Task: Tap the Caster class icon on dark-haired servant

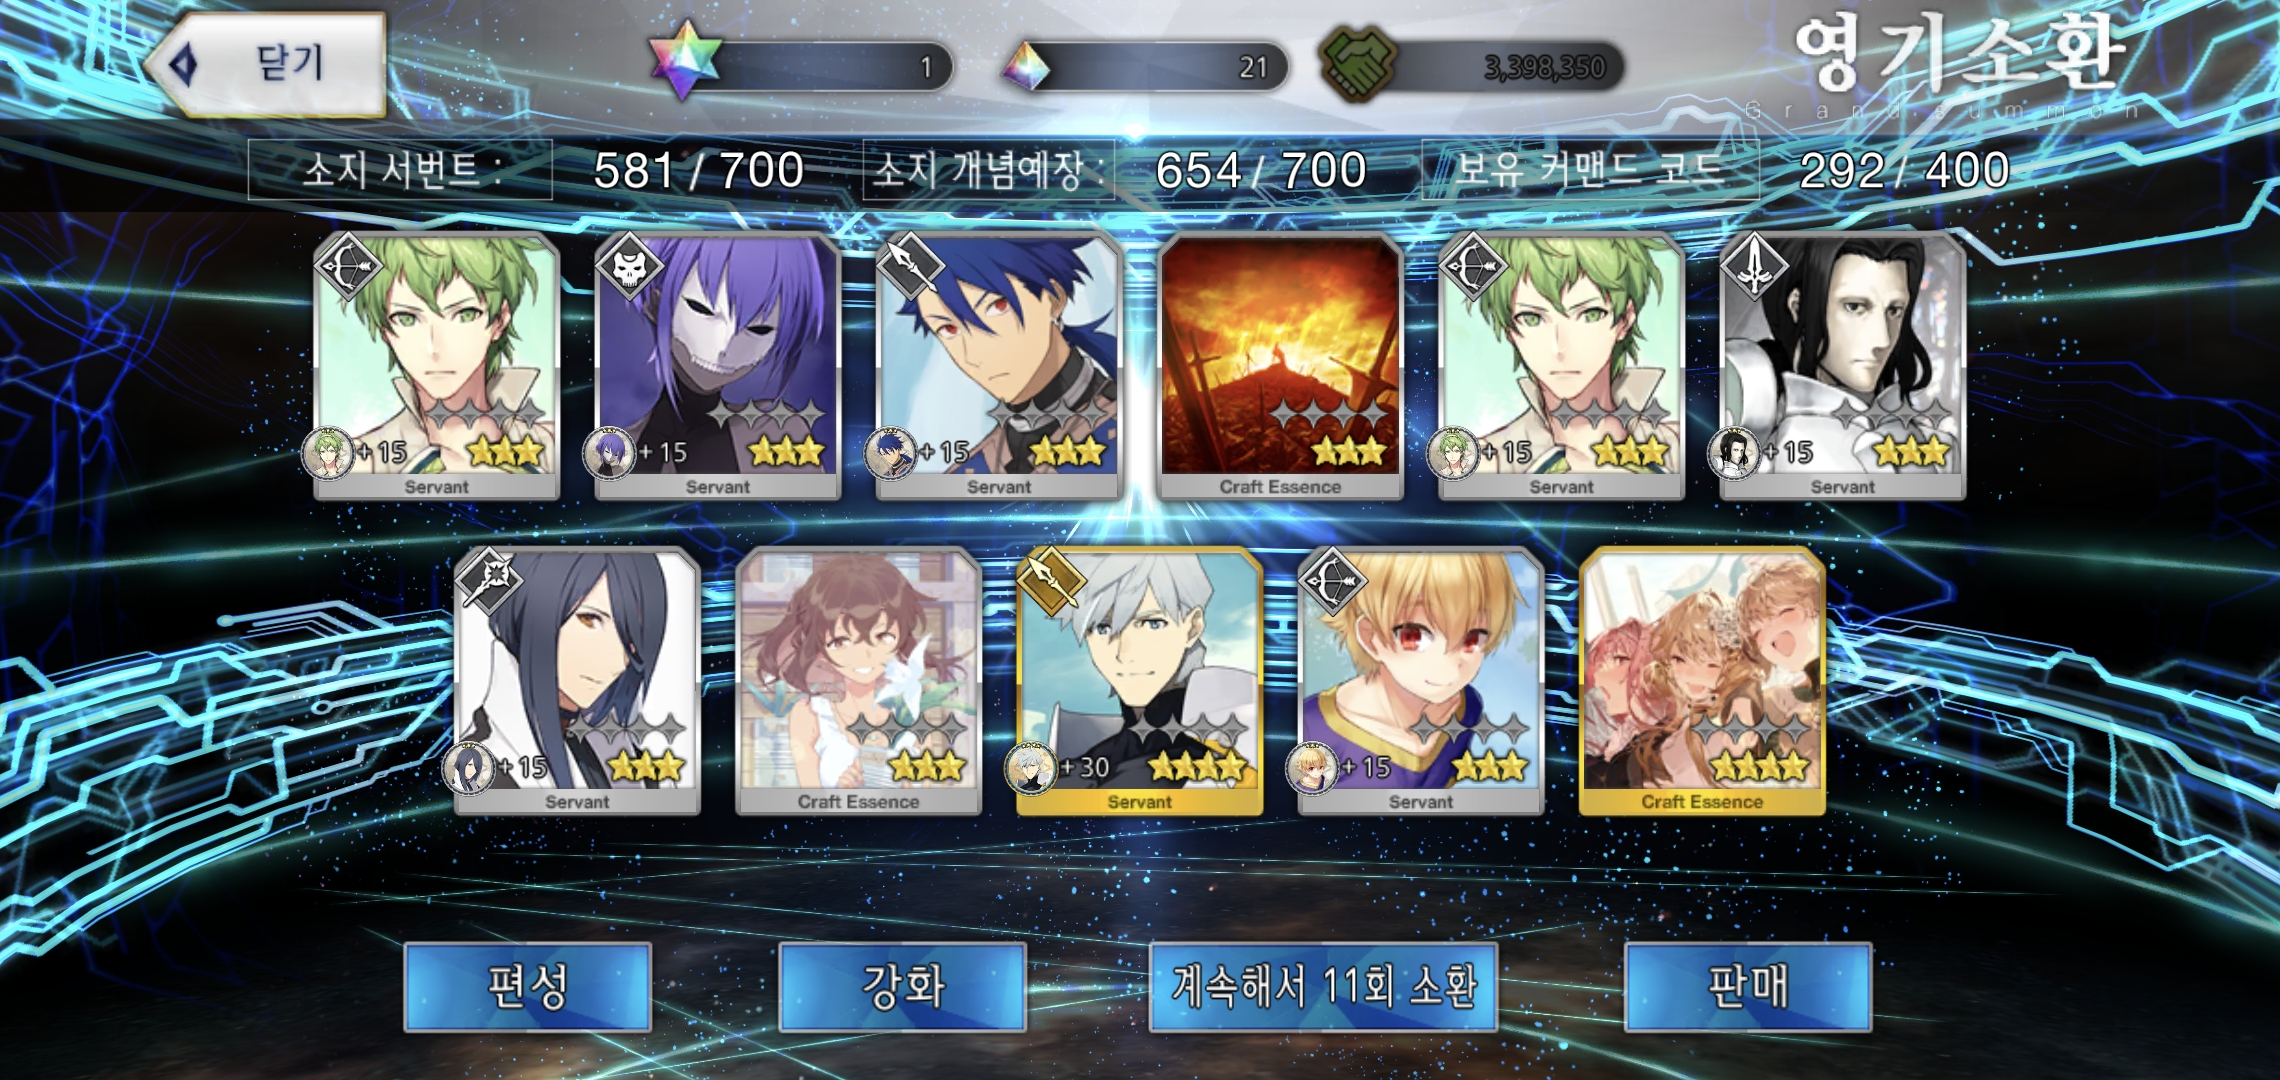Action: (489, 580)
